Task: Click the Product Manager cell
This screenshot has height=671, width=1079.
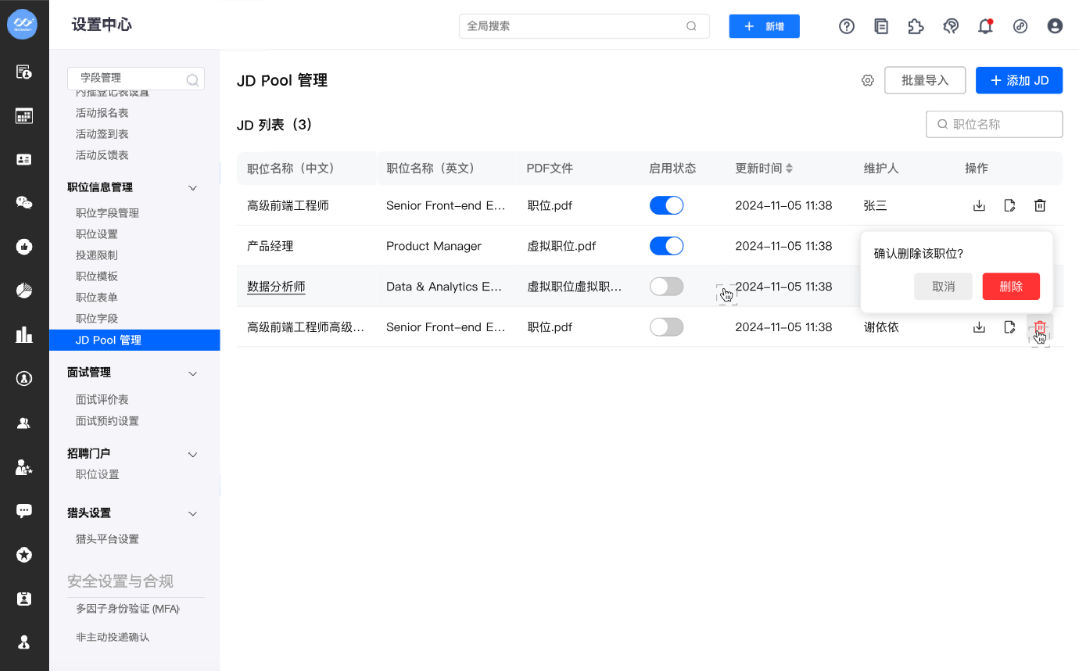Action: [434, 246]
